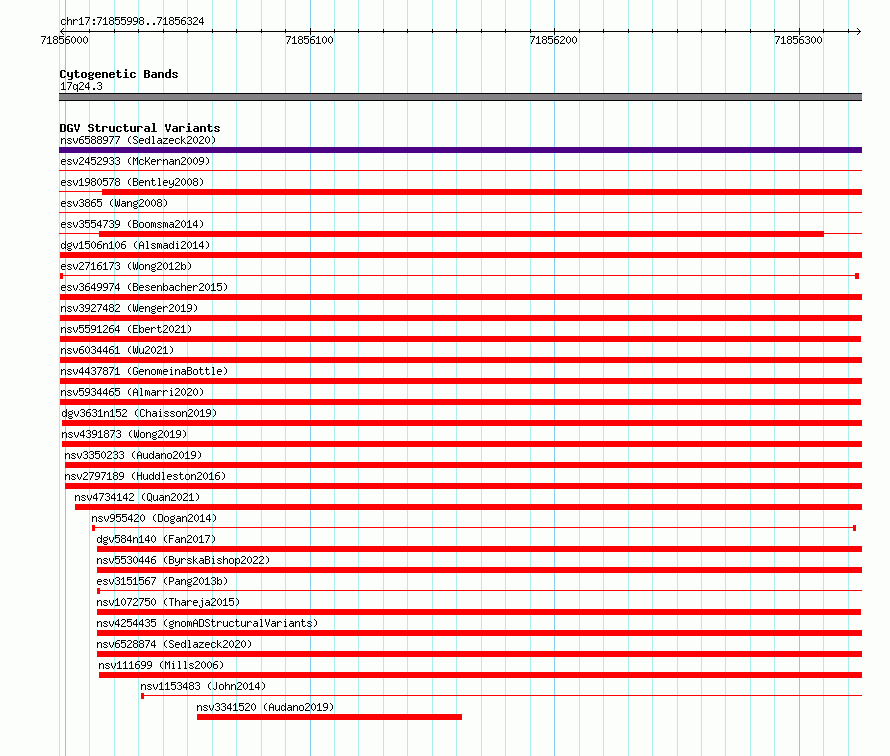This screenshot has width=890, height=756.
Task: Click ruler position 71856300
Action: (x=798, y=40)
